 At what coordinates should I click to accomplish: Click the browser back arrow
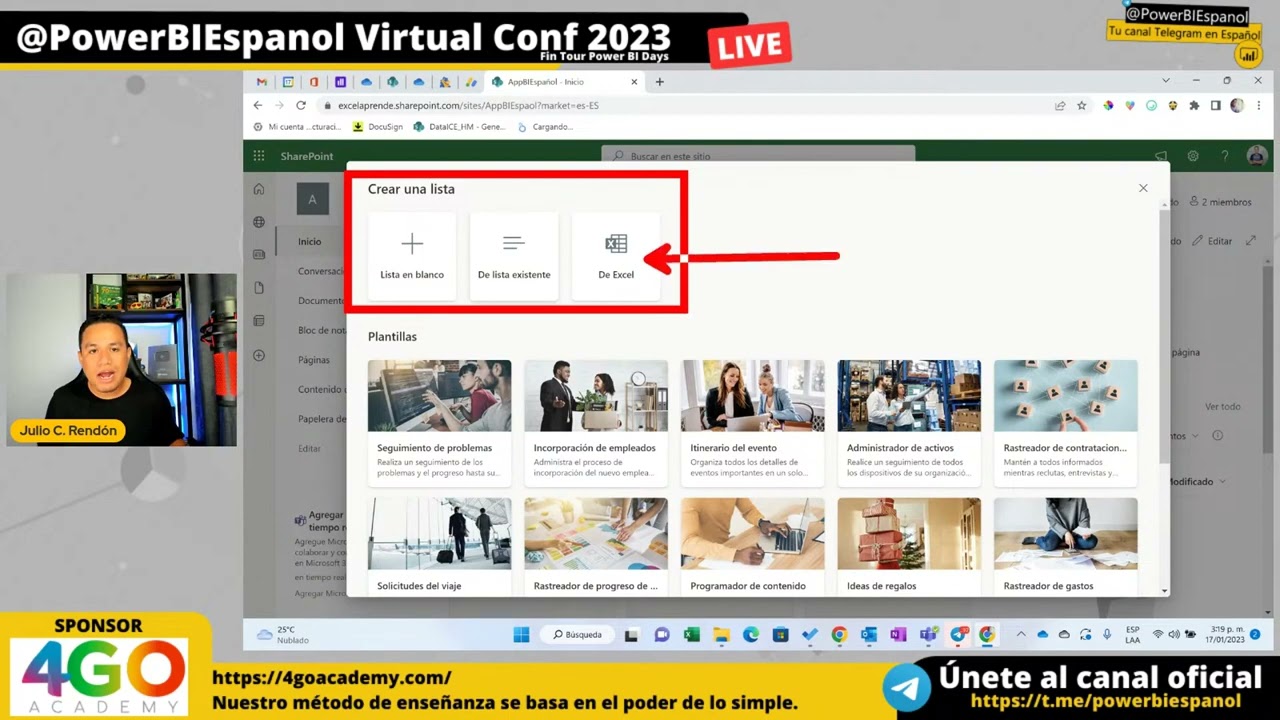(258, 105)
